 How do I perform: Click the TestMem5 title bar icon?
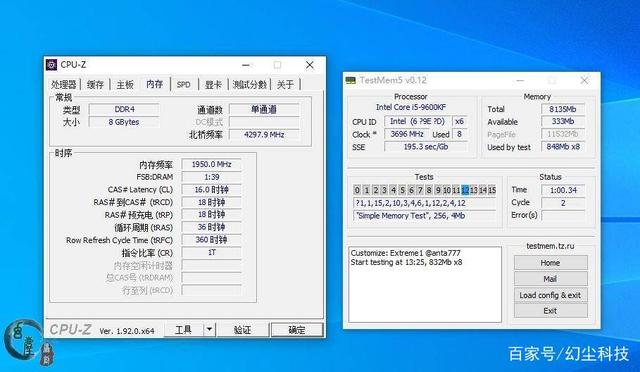click(x=351, y=80)
